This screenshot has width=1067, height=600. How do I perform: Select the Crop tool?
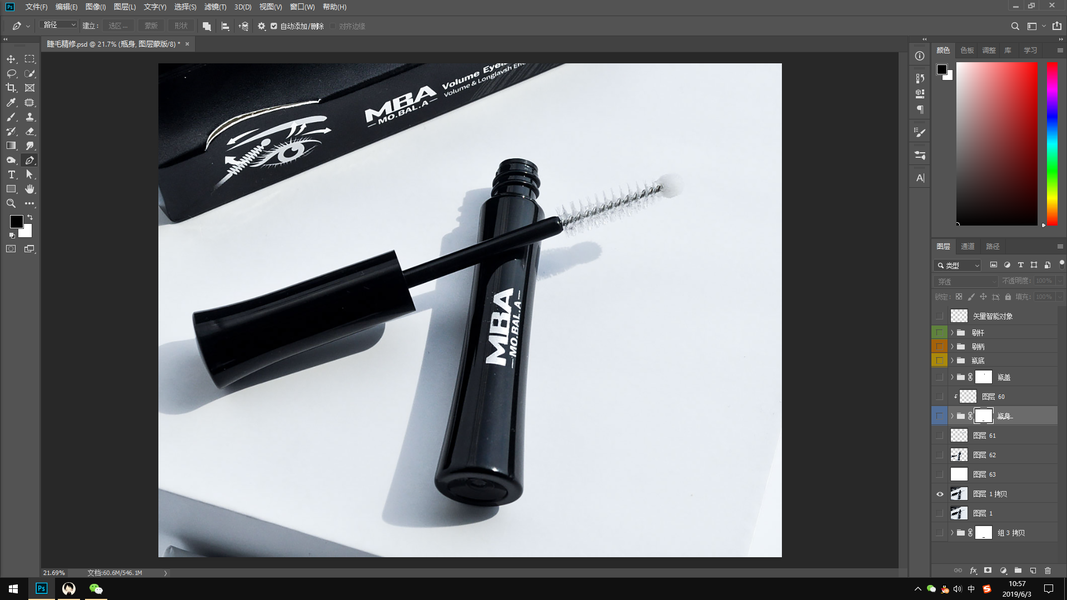point(11,88)
